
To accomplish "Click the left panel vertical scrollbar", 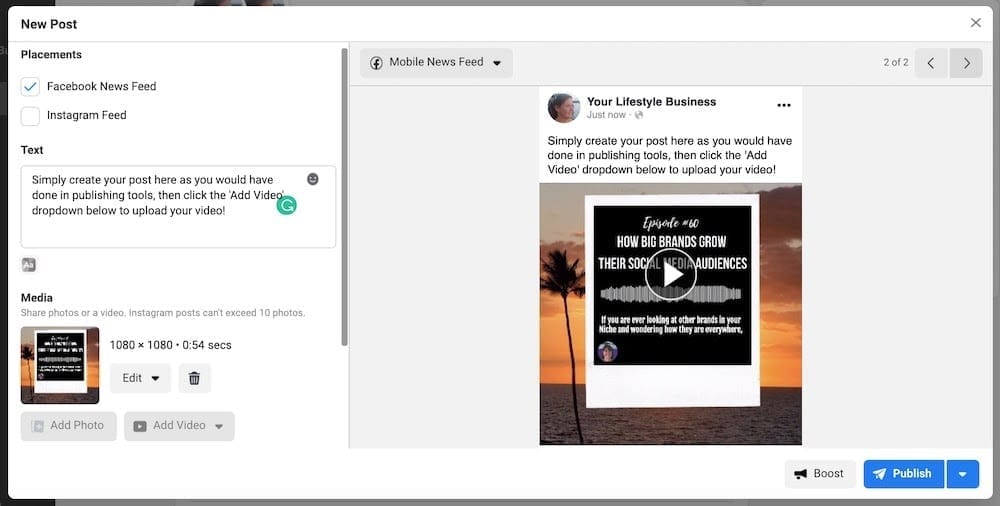I will tap(344, 197).
